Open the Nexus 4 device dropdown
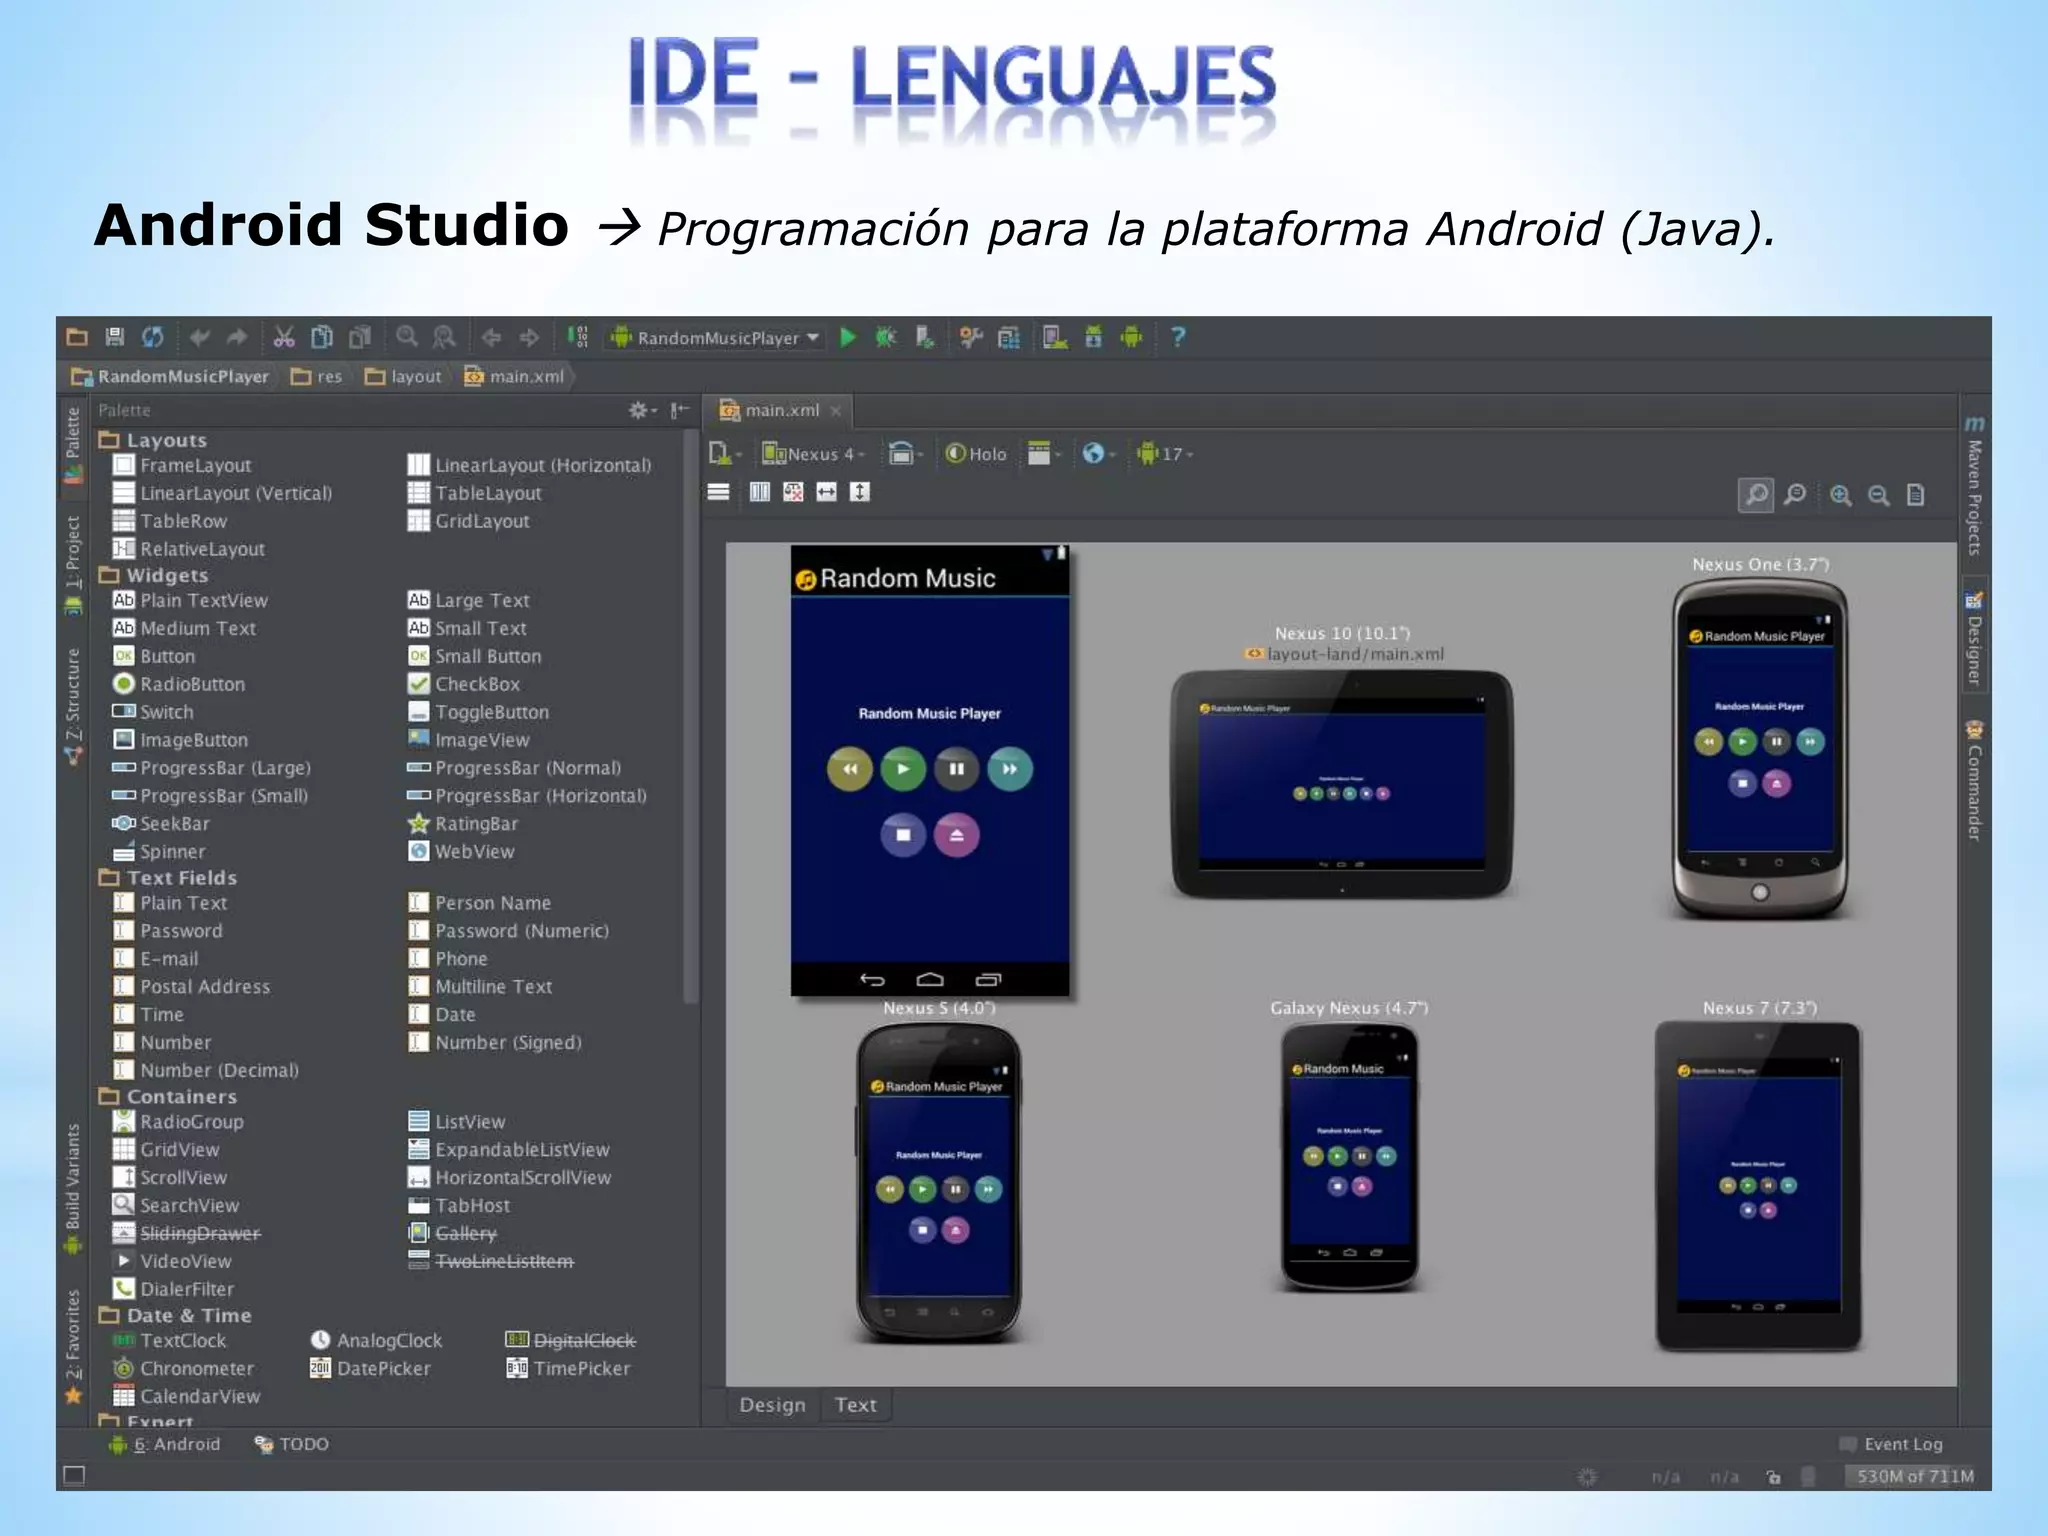This screenshot has height=1536, width=2048. (813, 454)
